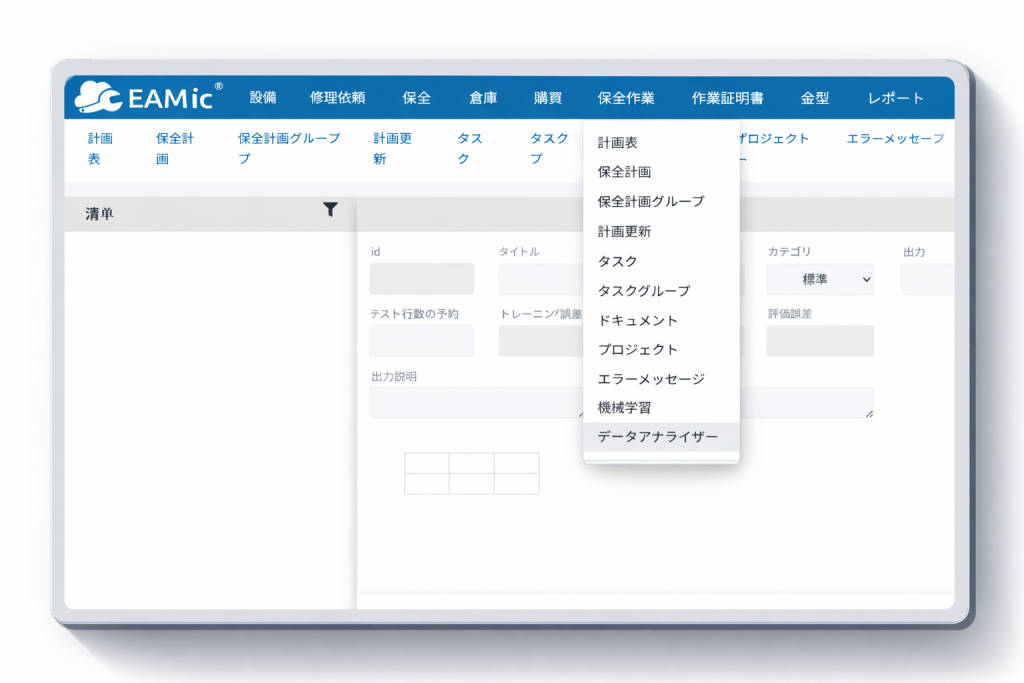Choose タスクグループ in the dropdown menu
1024x683 pixels.
pyautogui.click(x=643, y=291)
